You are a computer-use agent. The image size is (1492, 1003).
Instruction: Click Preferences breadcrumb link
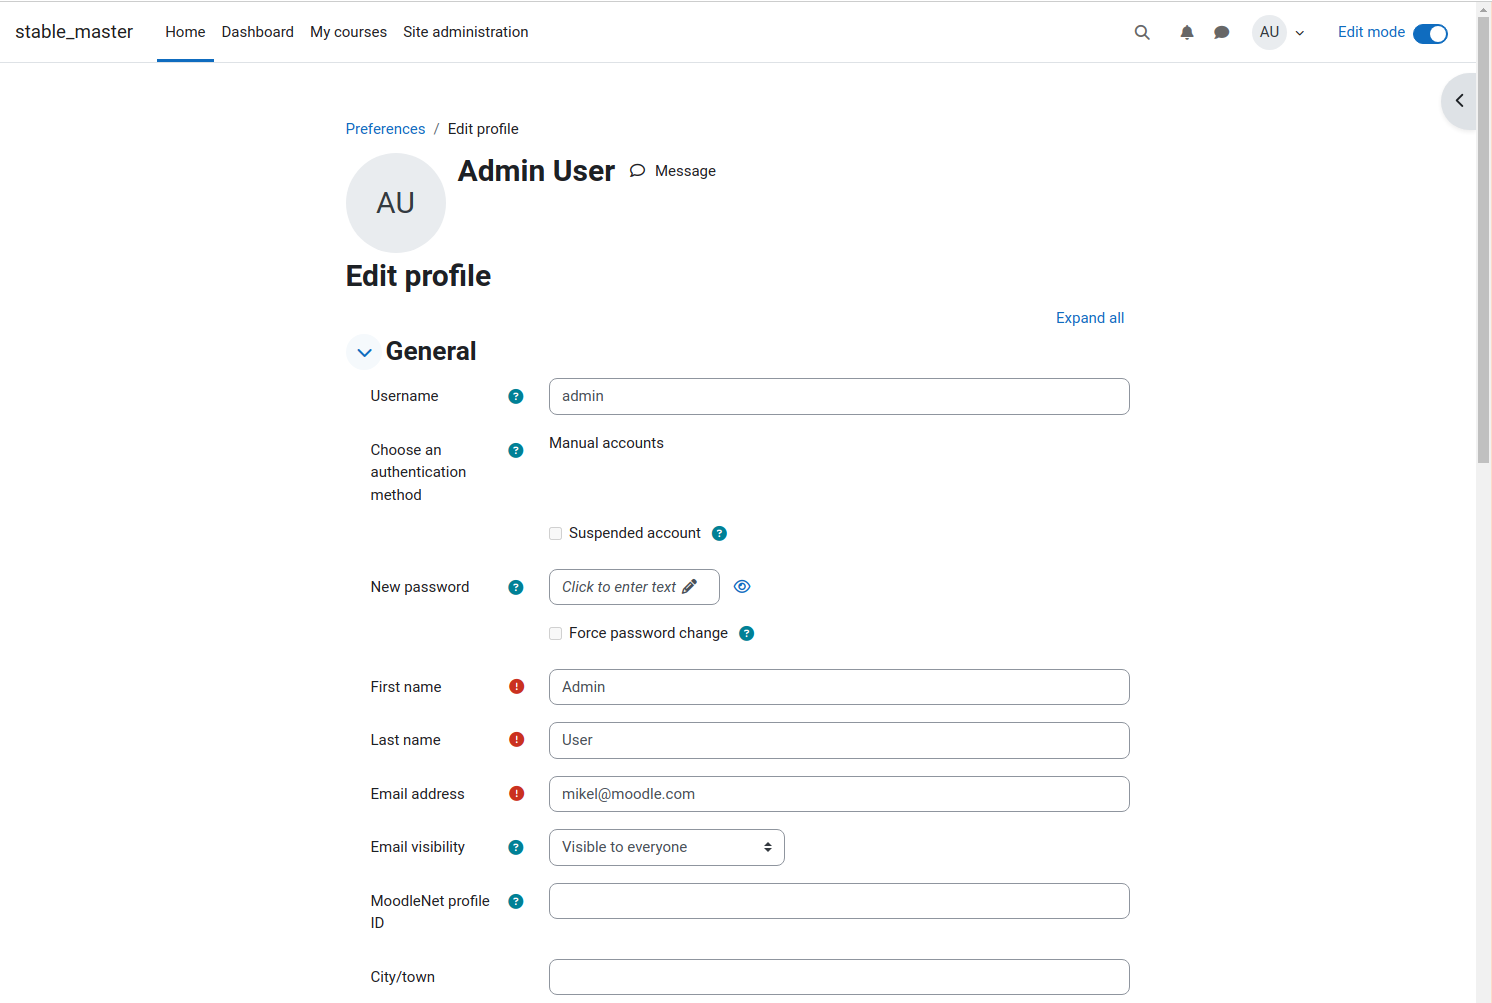point(385,129)
